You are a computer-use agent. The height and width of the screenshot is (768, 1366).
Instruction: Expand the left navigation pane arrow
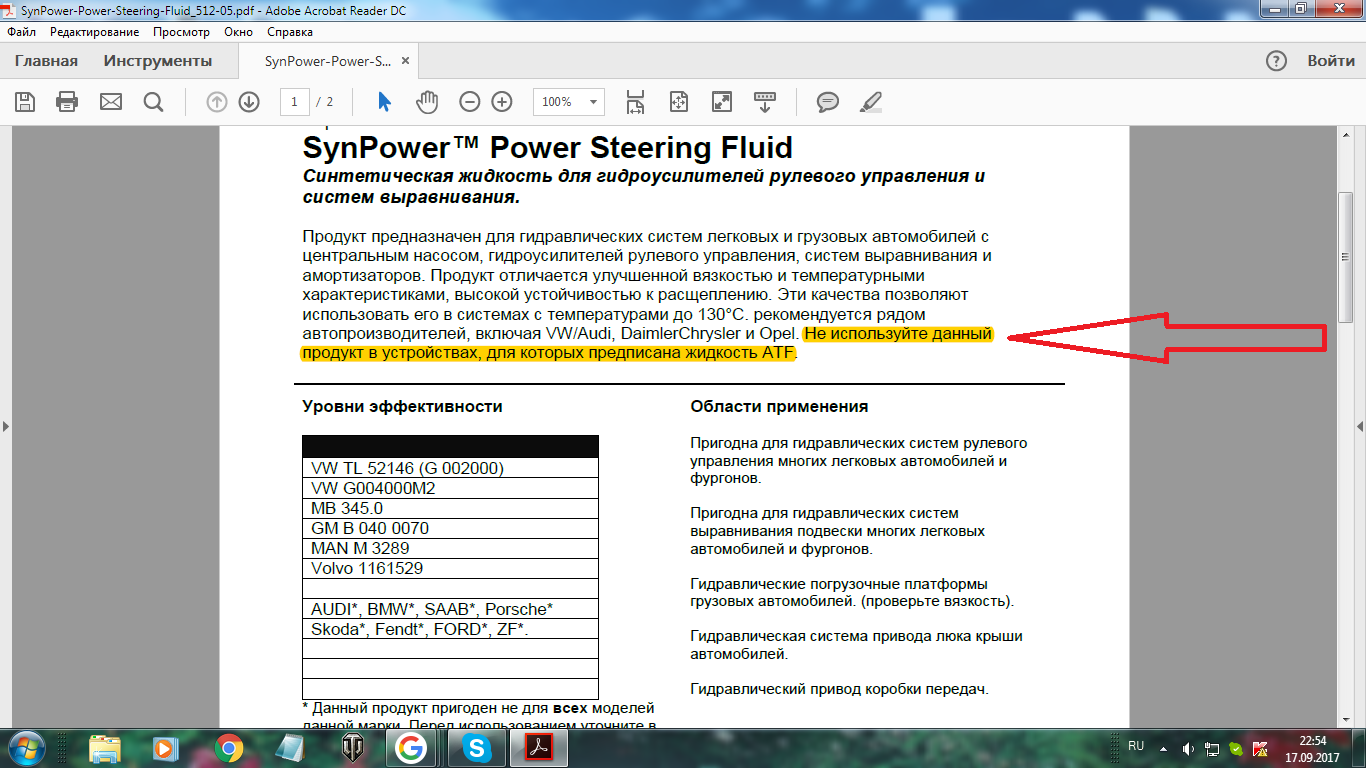(x=5, y=426)
